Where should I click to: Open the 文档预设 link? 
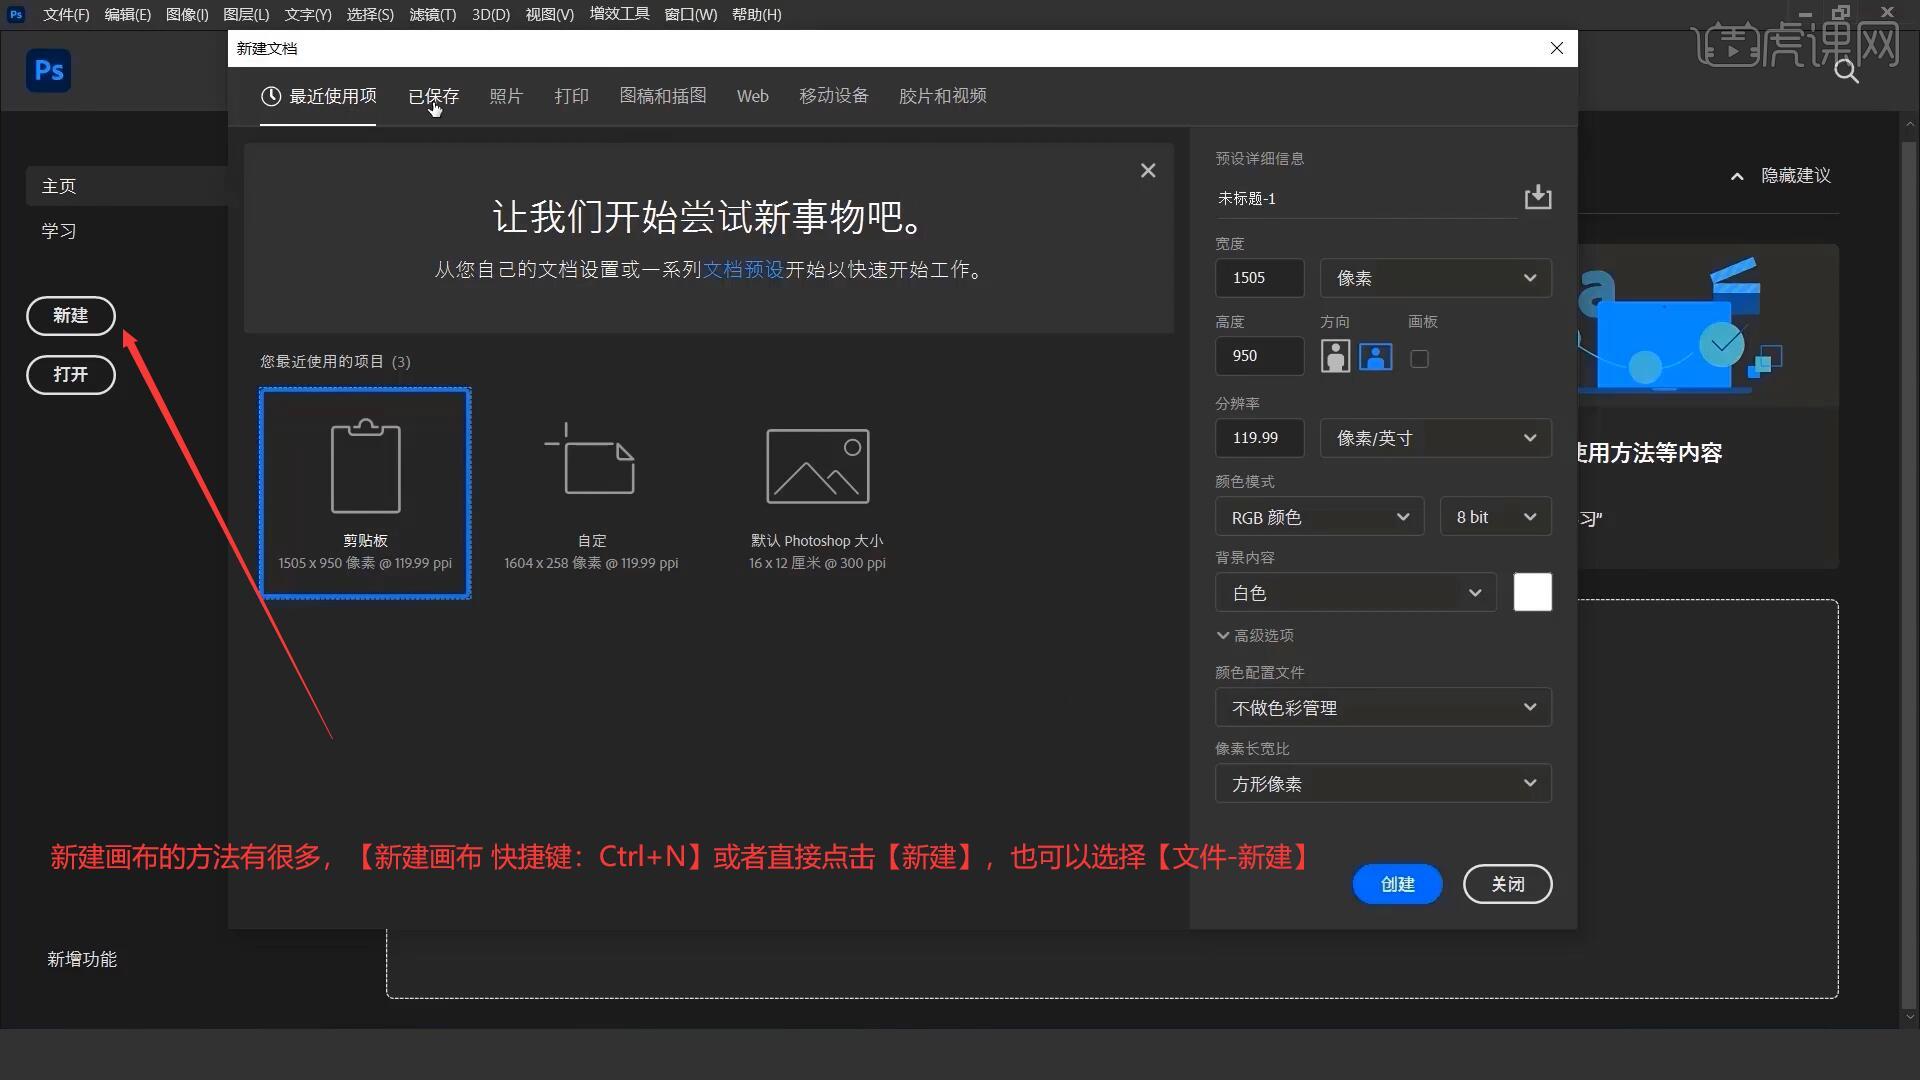pos(742,269)
